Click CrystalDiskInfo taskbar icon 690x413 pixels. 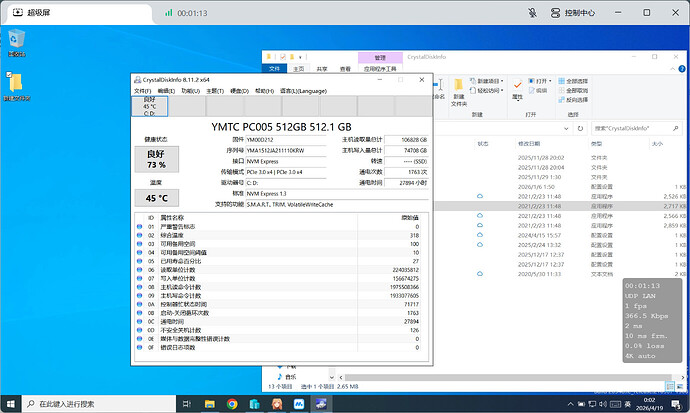(x=321, y=404)
